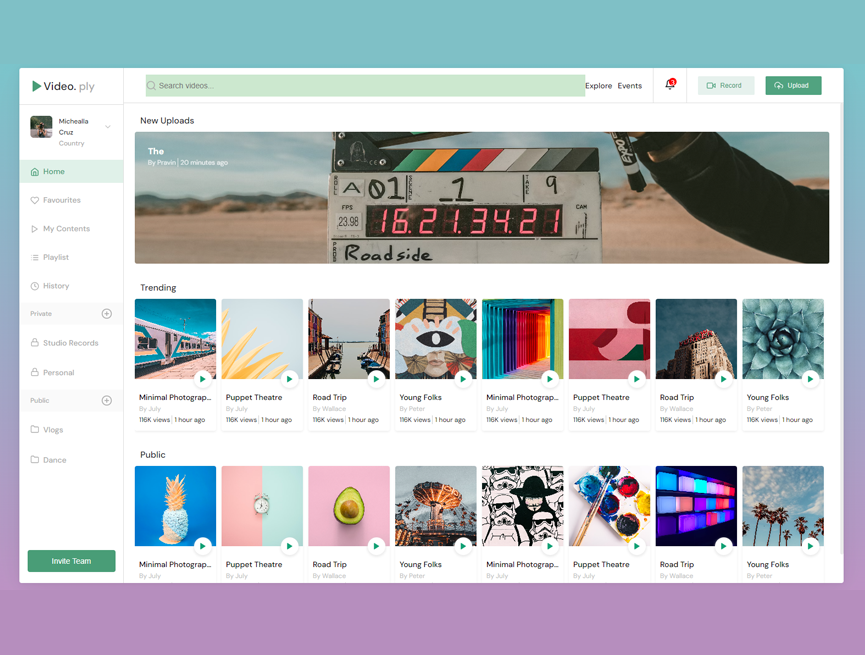Play the train Minimal Photography trending video
Image resolution: width=865 pixels, height=655 pixels.
tap(202, 379)
